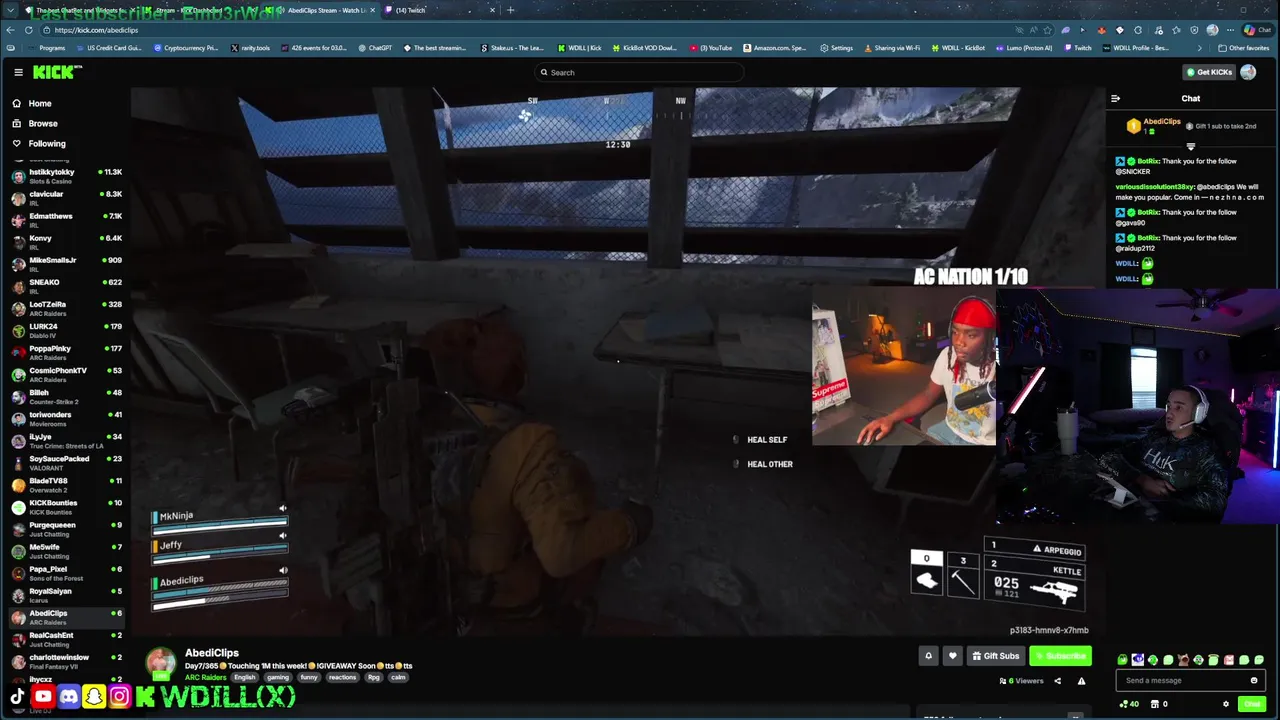
Task: Click the Snapchat overlay icon
Action: pos(94,697)
